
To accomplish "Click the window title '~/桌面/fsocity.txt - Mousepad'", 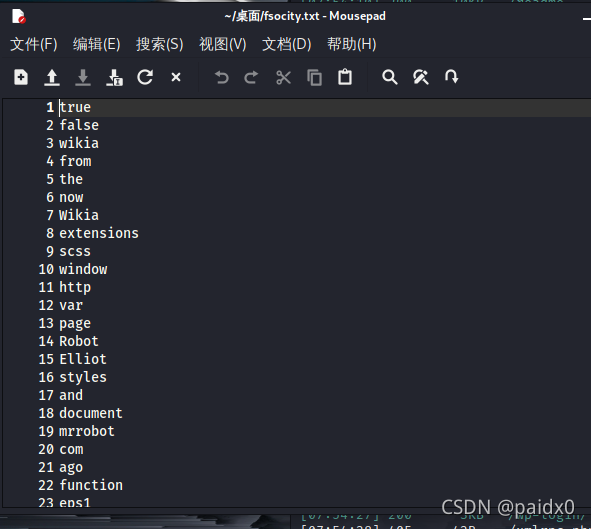I will coord(305,16).
